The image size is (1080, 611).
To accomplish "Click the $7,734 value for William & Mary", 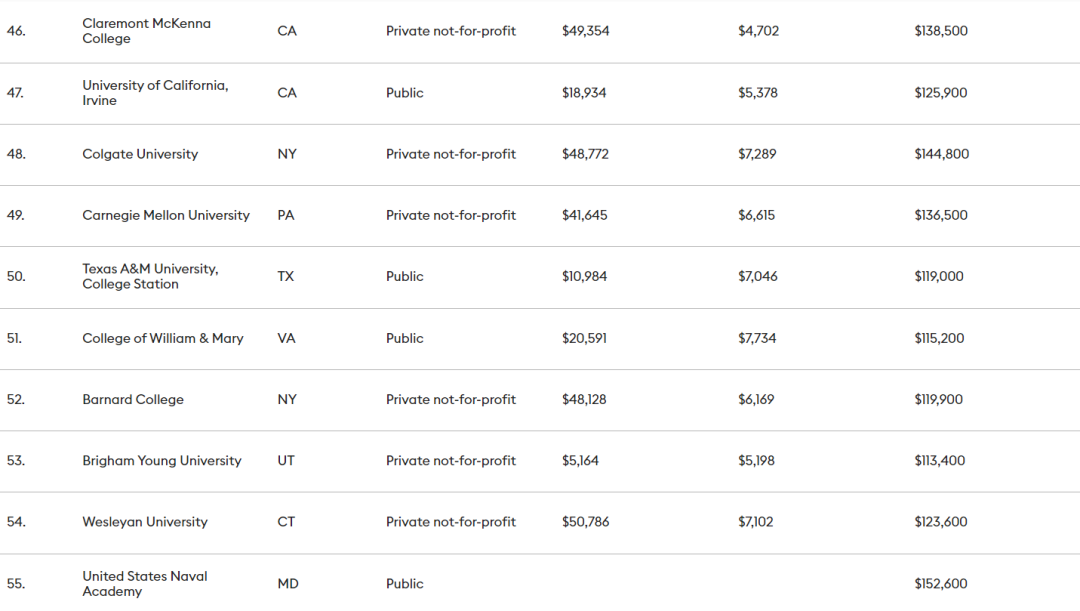I will click(758, 338).
